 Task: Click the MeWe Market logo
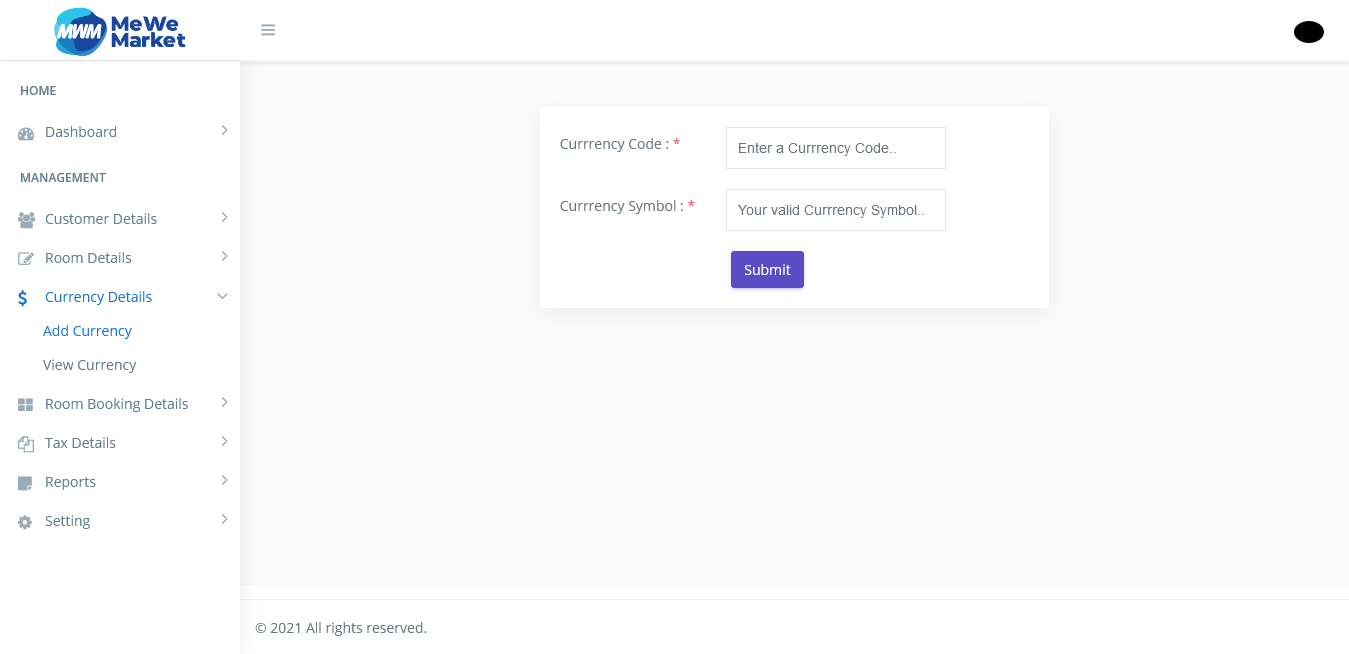120,31
